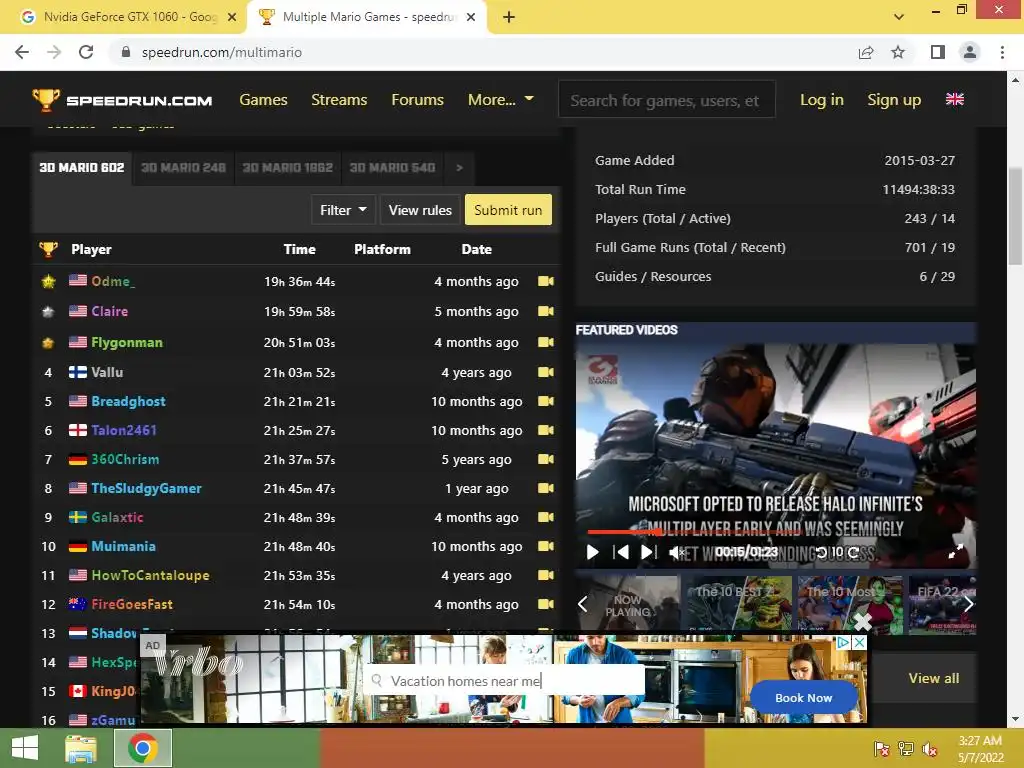Go back to previous page
The image size is (1024, 768).
[22, 52]
